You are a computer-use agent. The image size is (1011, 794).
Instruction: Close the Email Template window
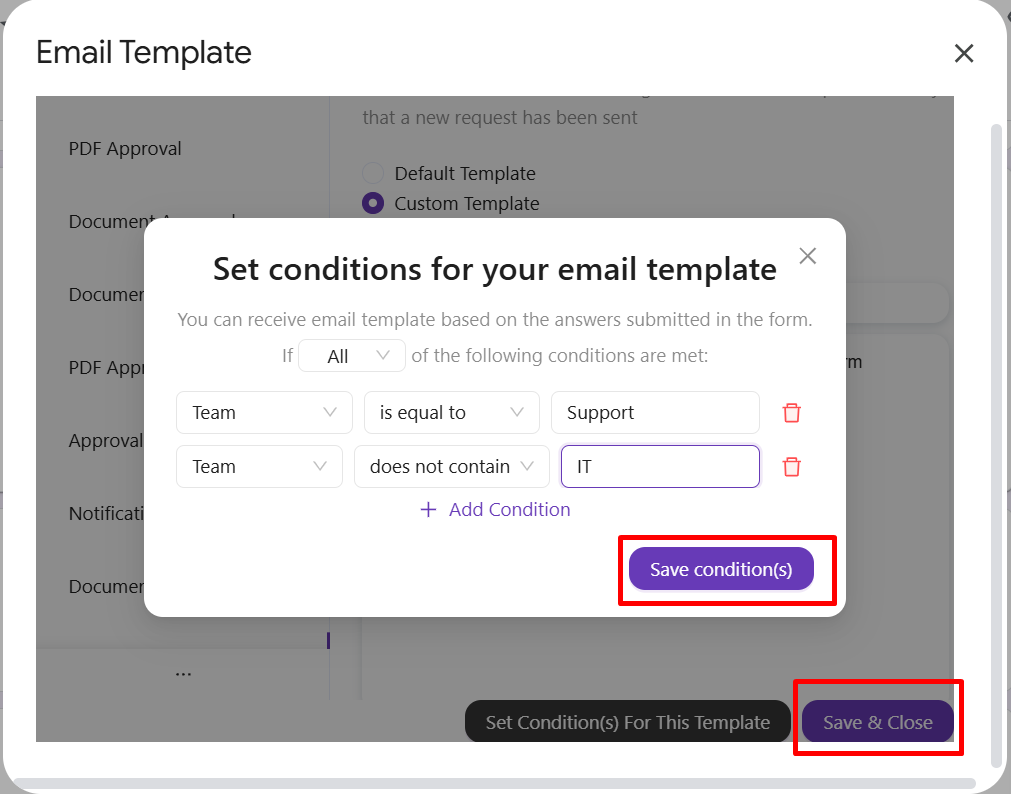point(963,53)
